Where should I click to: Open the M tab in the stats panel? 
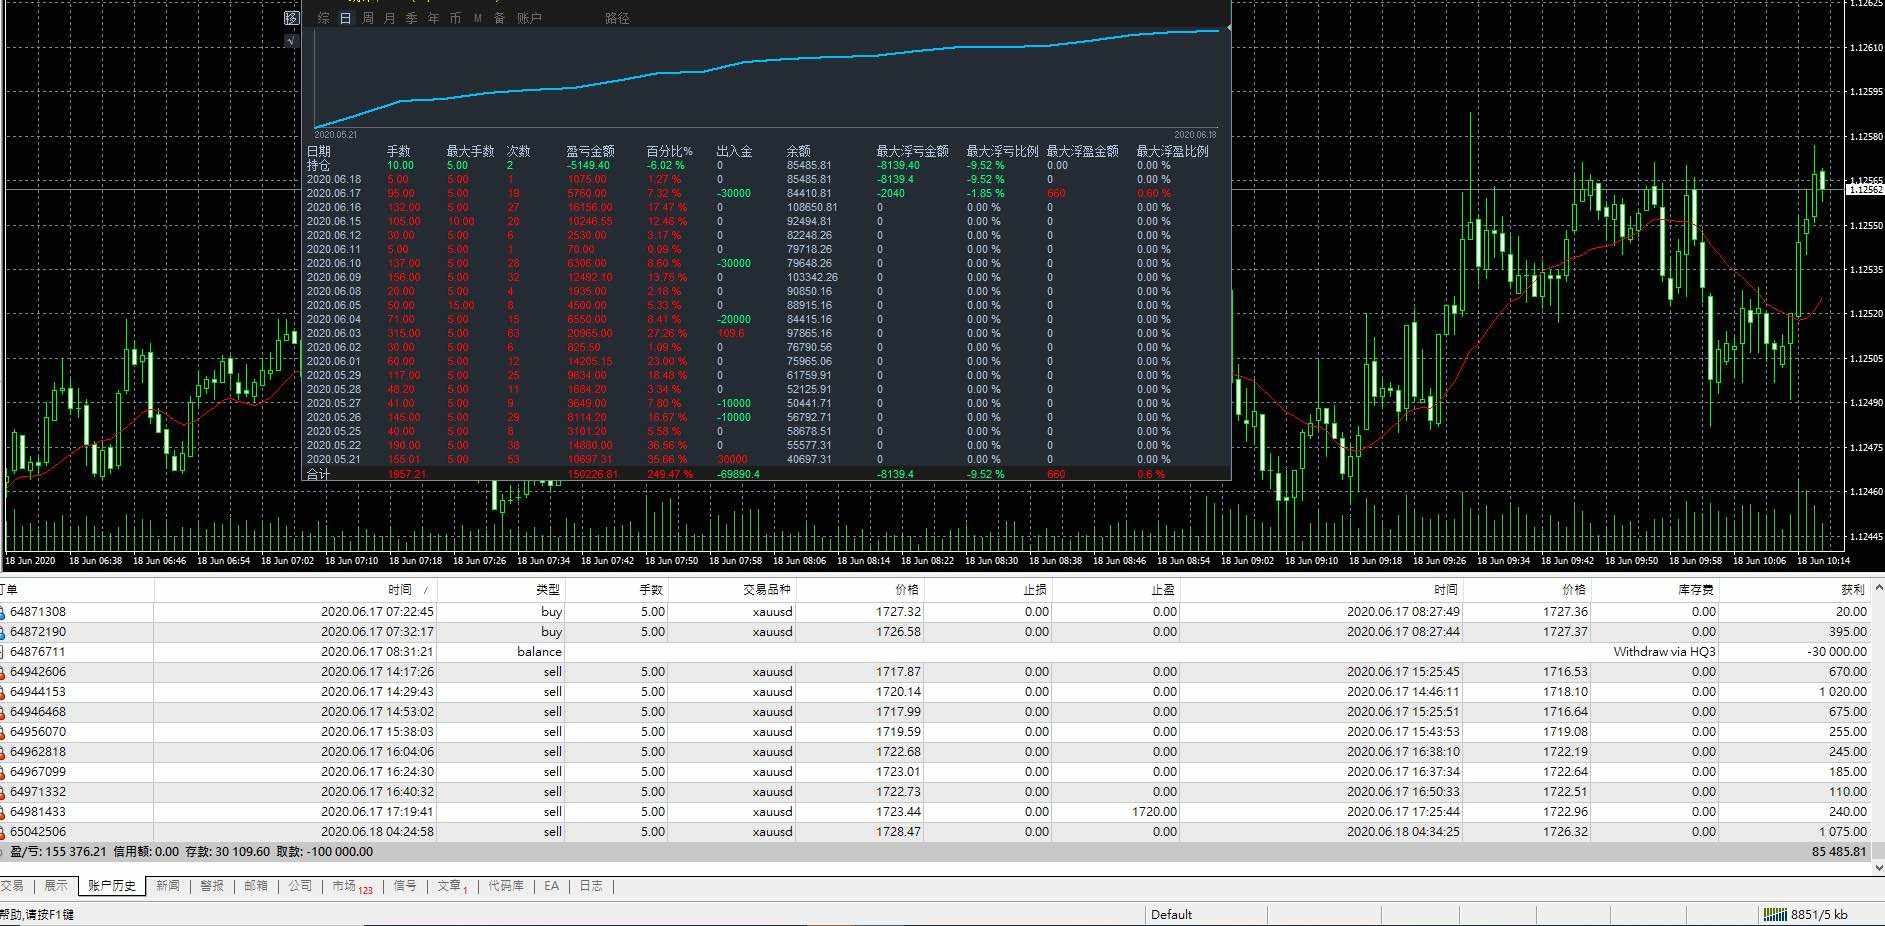[x=478, y=18]
